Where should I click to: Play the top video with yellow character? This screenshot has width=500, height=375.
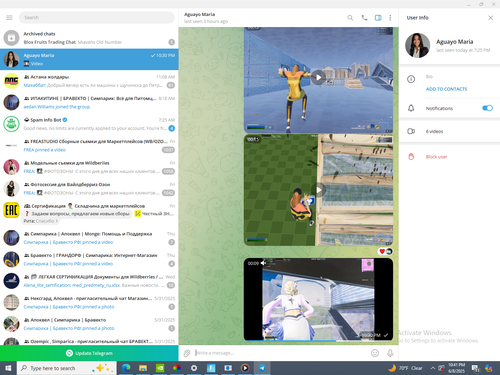(318, 77)
